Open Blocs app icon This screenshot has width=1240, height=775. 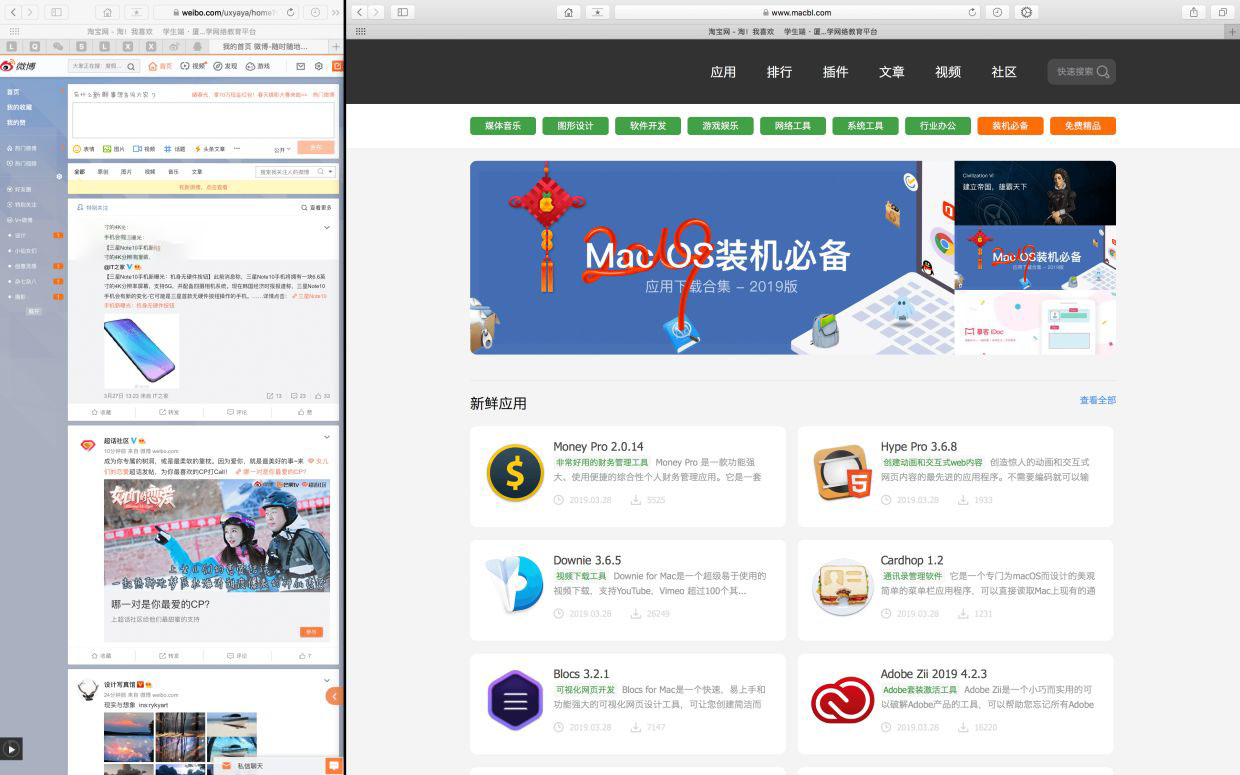515,700
